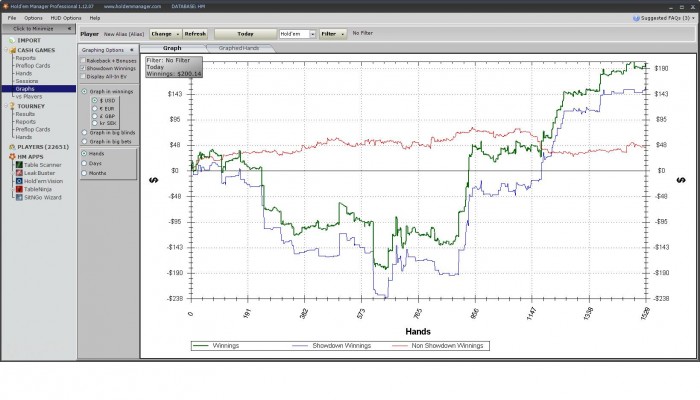Image resolution: width=700 pixels, height=400 pixels.
Task: Open Tourney Hands
Action: click(24, 137)
